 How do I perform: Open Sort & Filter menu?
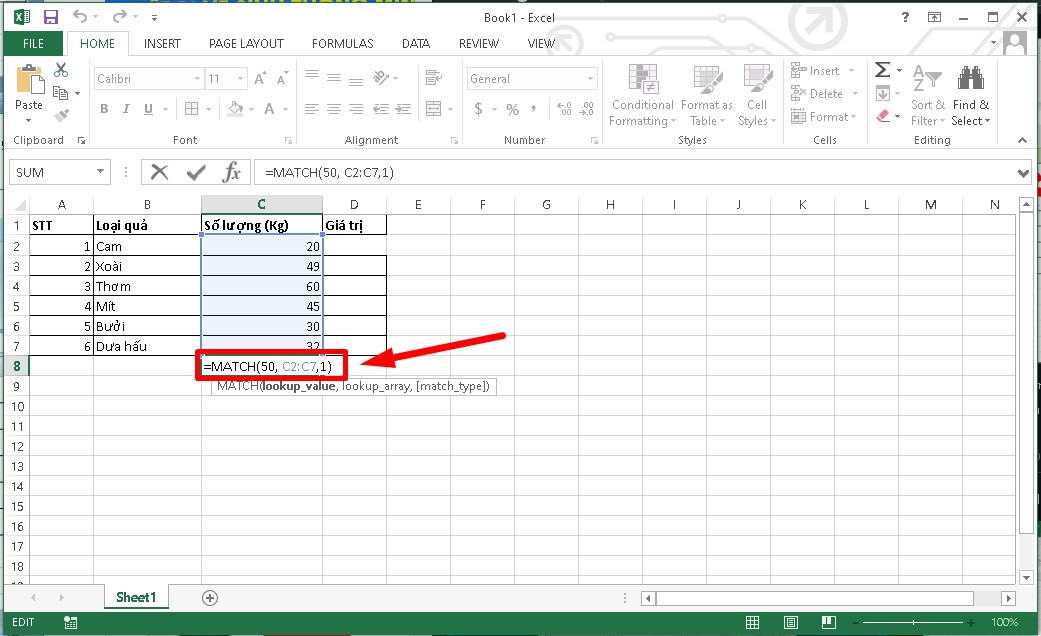927,95
